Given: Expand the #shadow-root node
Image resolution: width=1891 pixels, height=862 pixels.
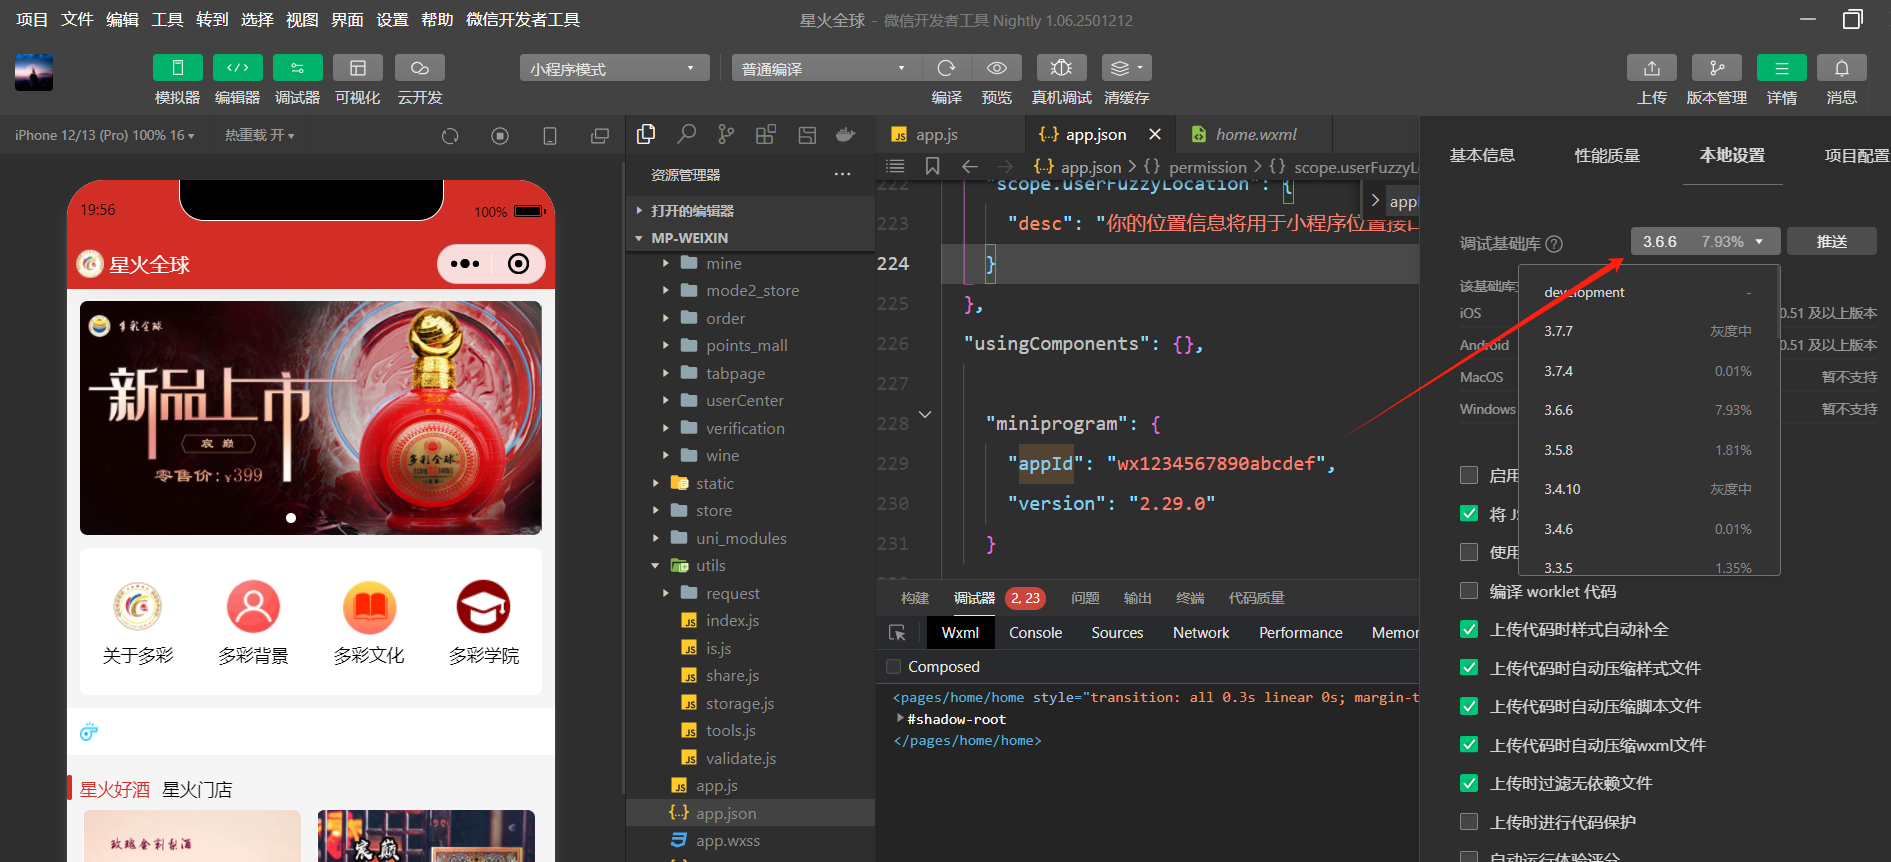Looking at the screenshot, I should 901,719.
